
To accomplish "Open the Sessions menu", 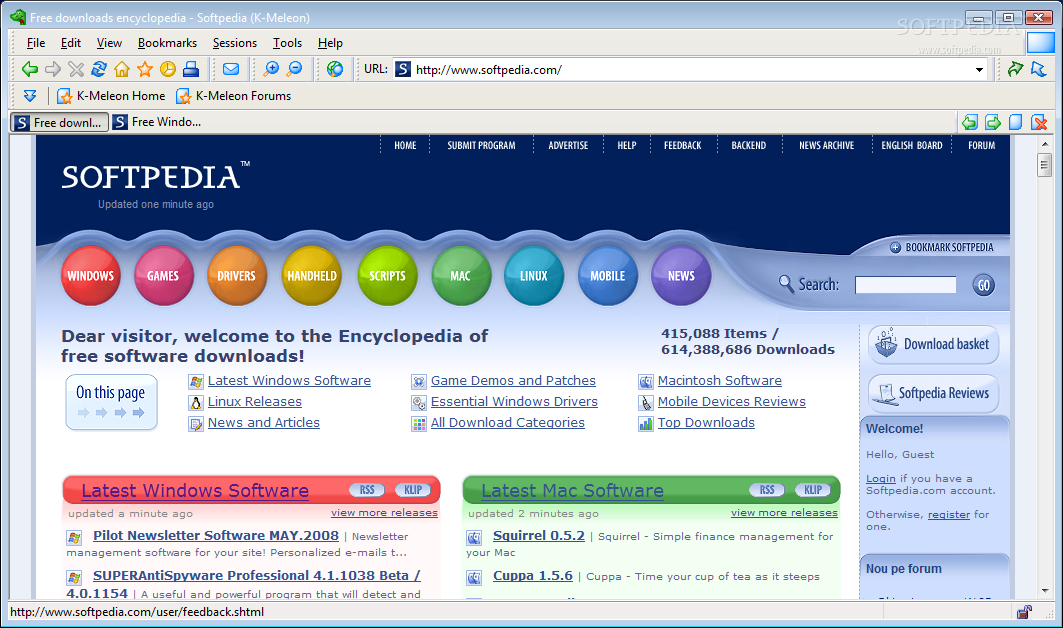I will click(235, 43).
